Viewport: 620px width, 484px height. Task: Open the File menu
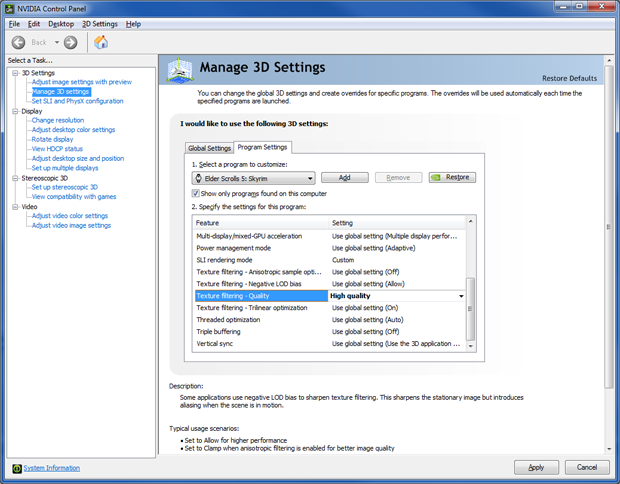tap(14, 24)
